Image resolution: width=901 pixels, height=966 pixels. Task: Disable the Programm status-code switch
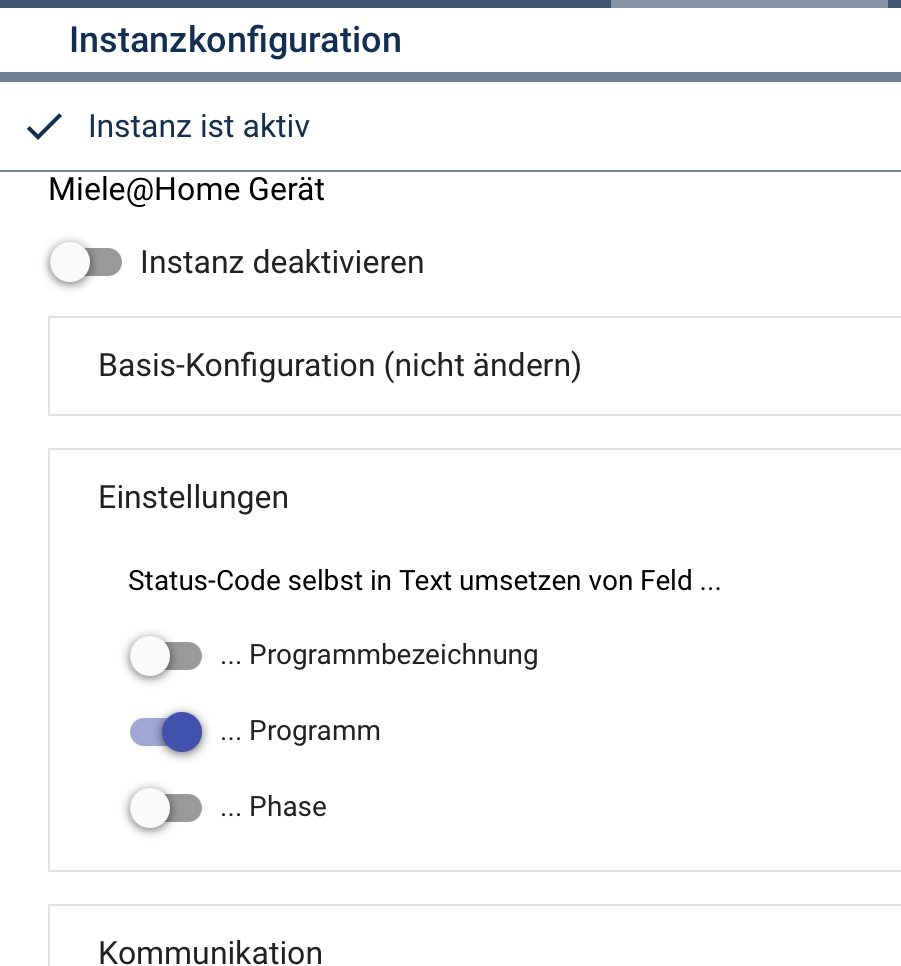[x=167, y=732]
